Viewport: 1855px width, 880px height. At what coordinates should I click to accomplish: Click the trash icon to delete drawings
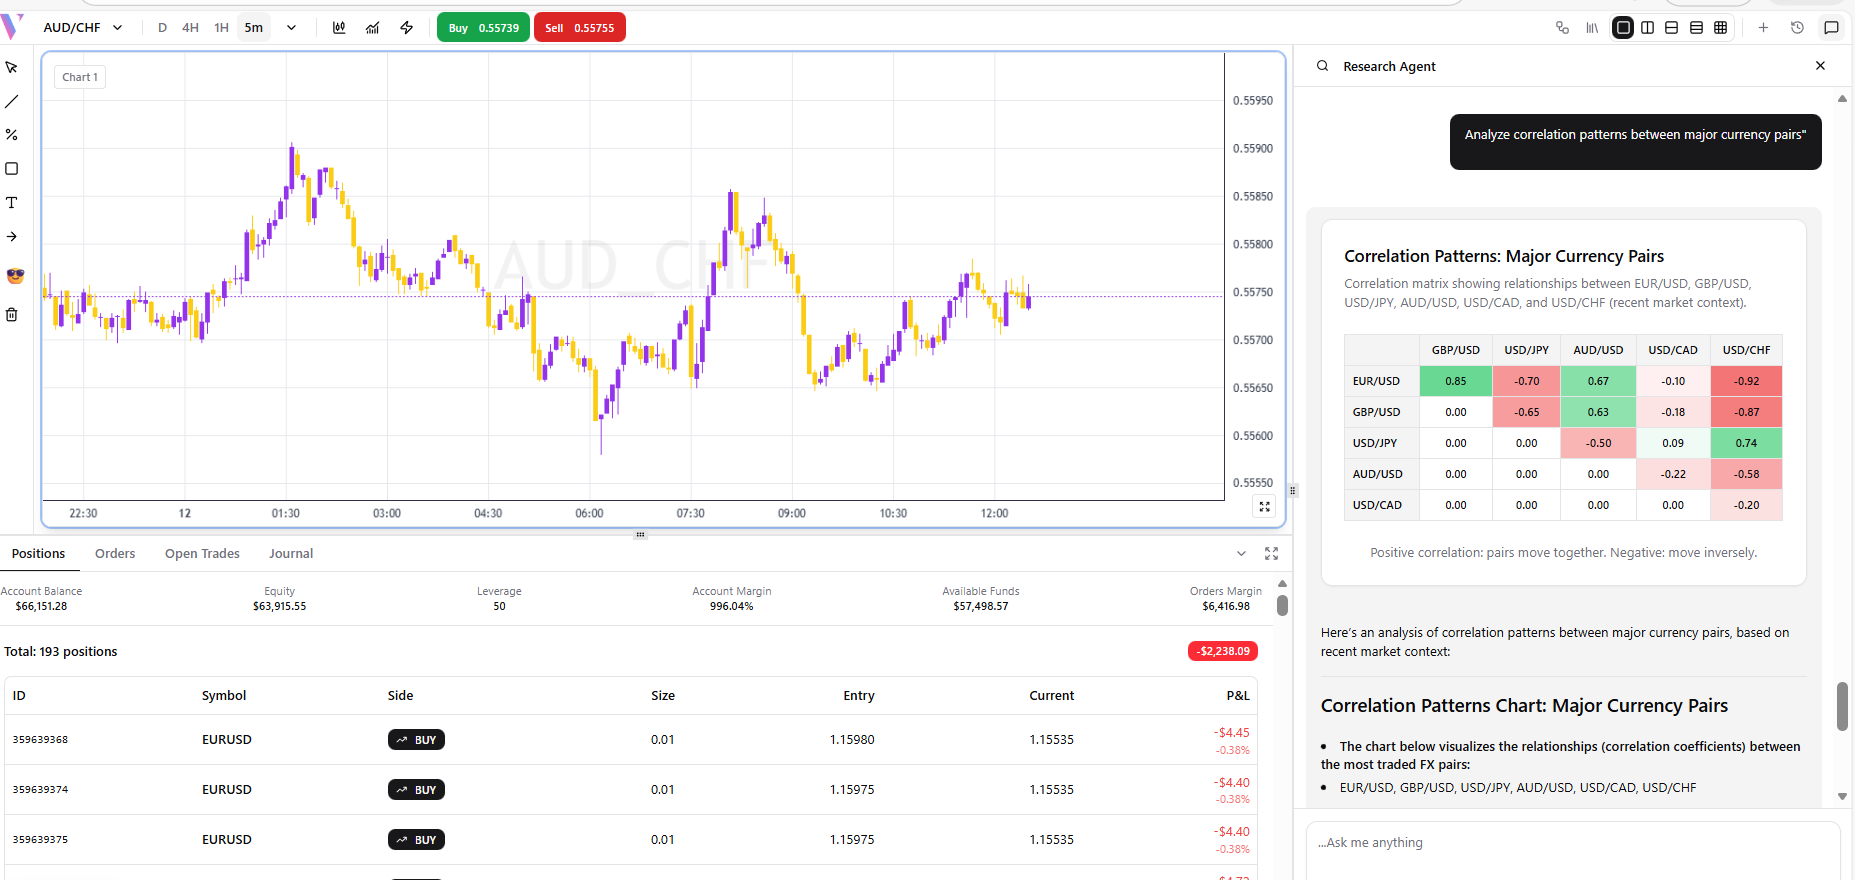[12, 315]
